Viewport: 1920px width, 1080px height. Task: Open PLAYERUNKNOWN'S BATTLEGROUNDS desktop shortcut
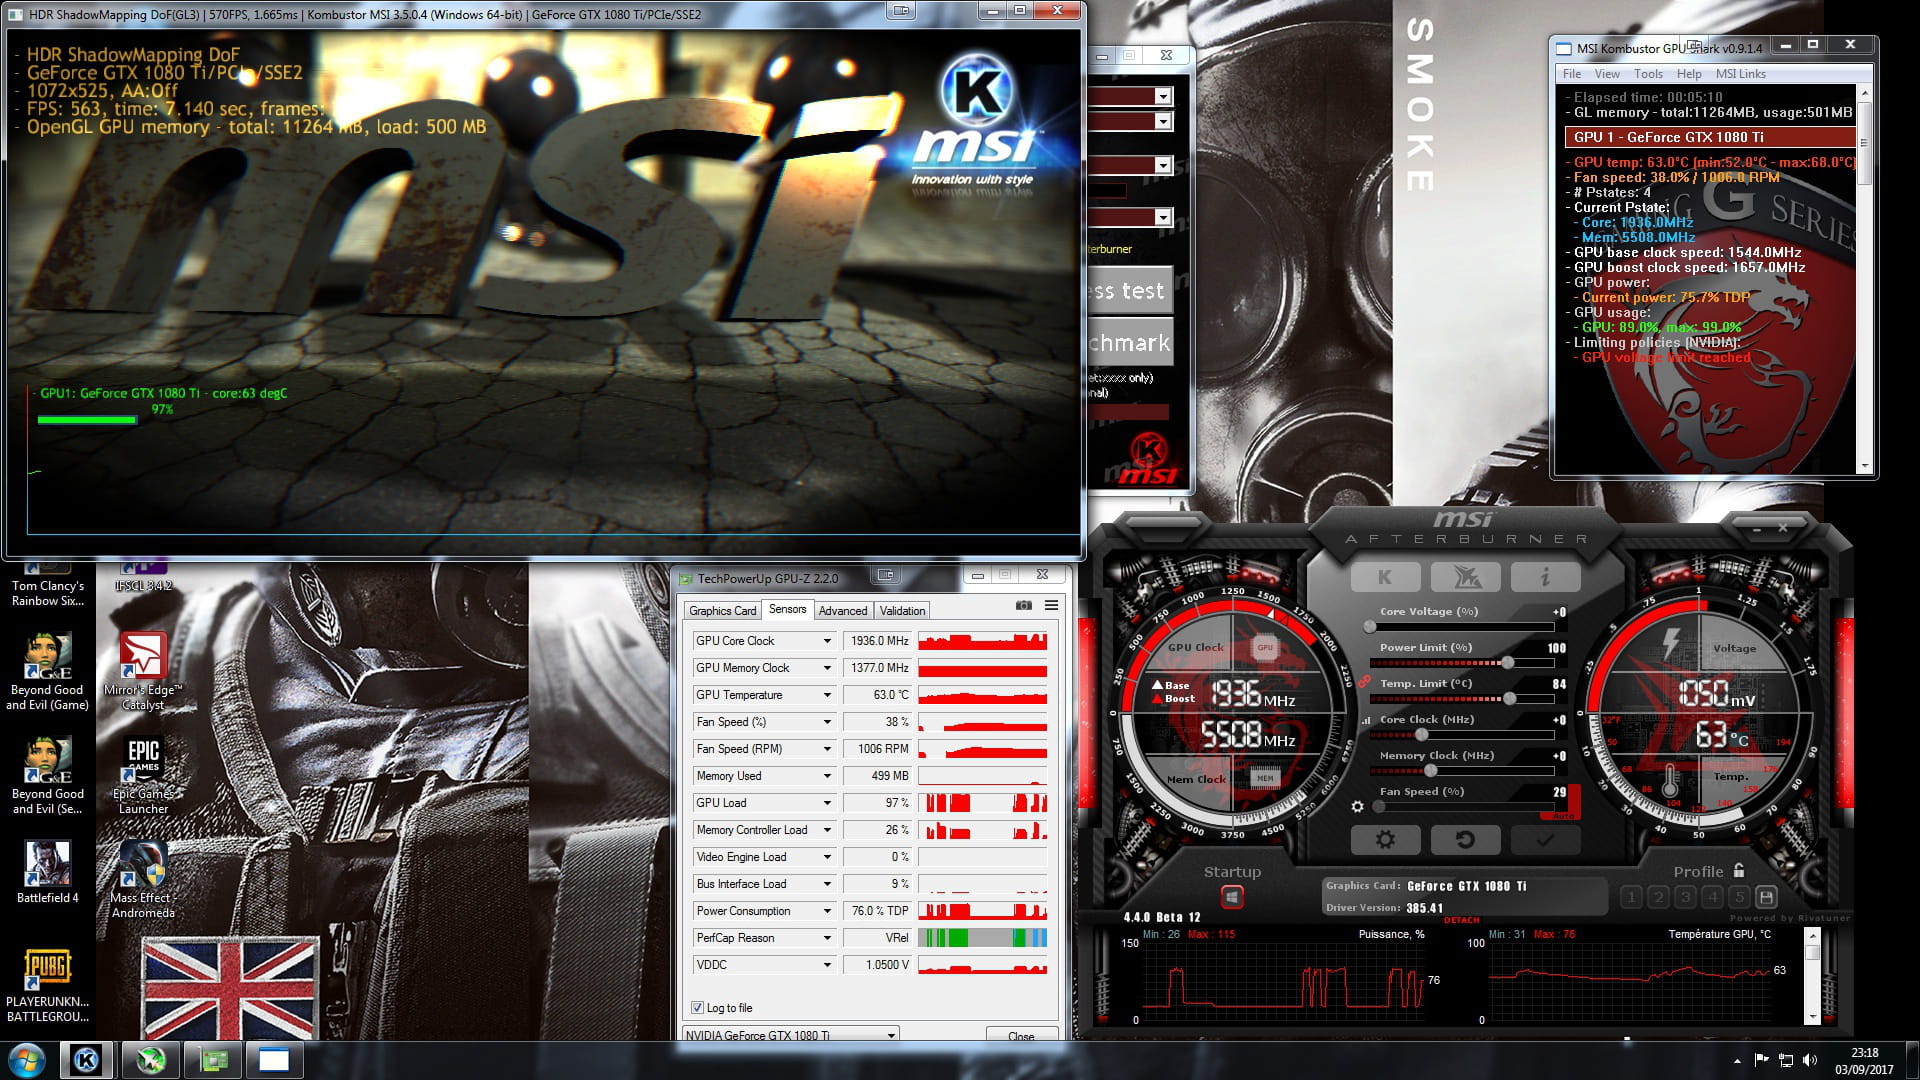click(x=47, y=985)
